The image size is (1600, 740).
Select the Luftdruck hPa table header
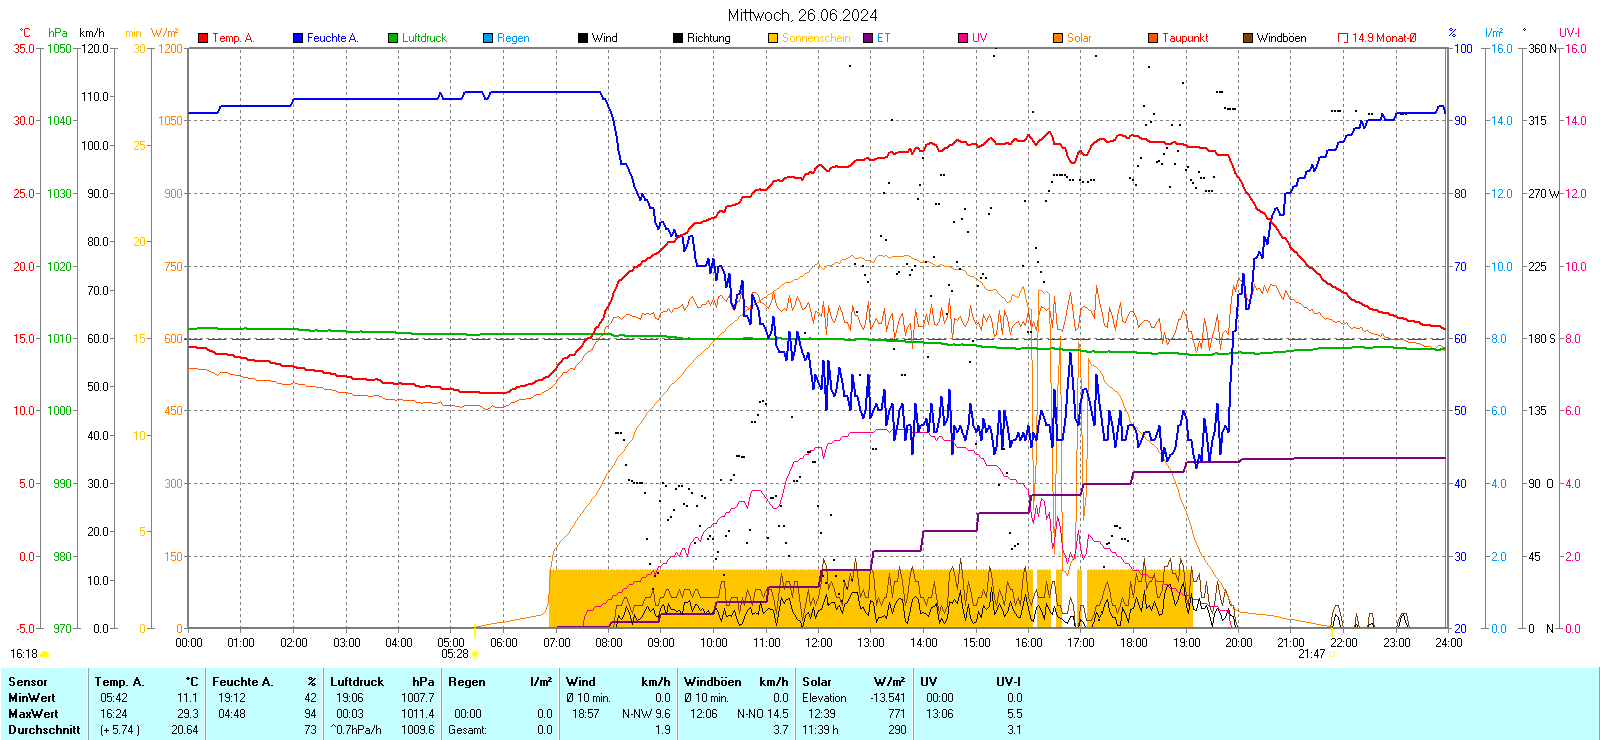(384, 682)
